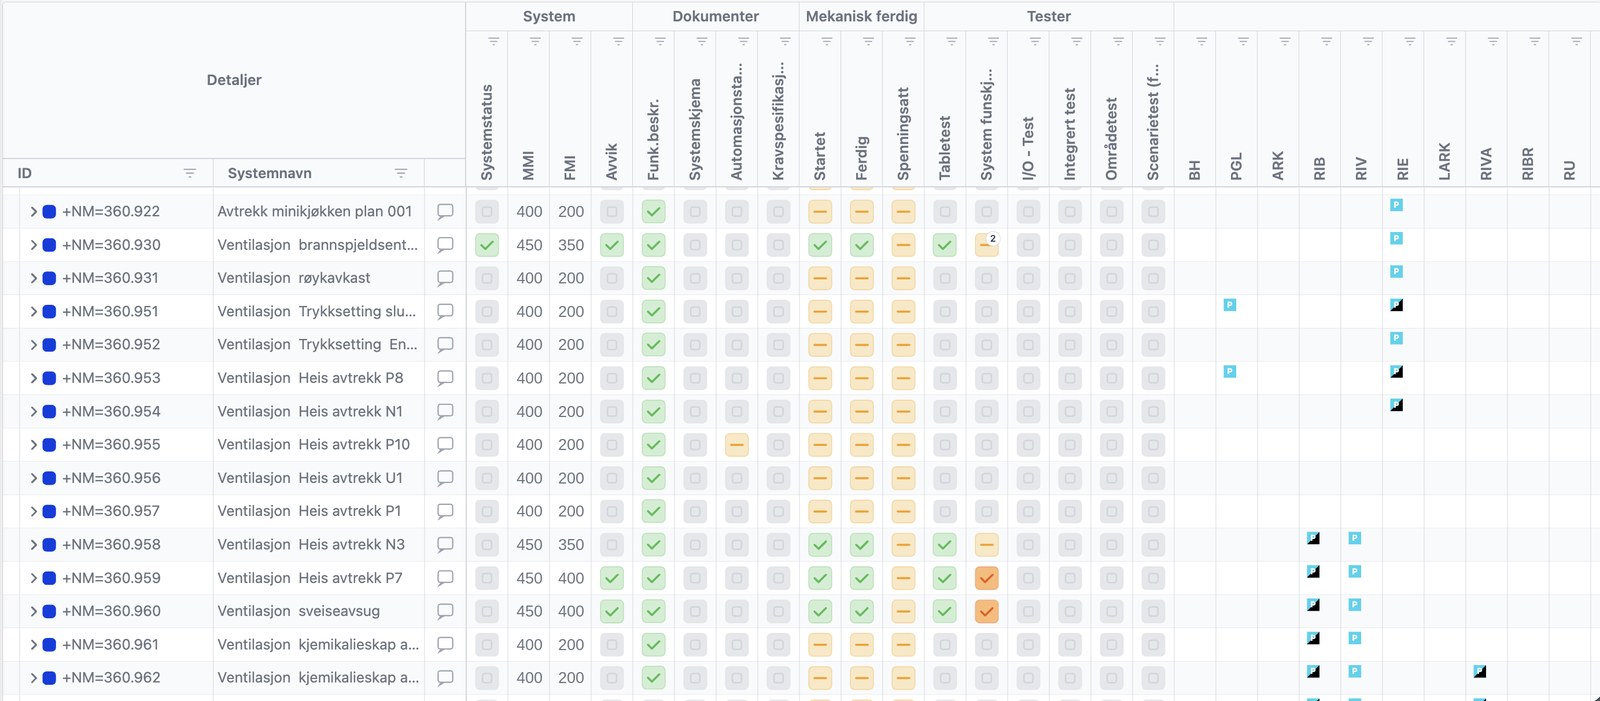Filter the Systemnavn column
The height and width of the screenshot is (701, 1600).
pos(401,173)
